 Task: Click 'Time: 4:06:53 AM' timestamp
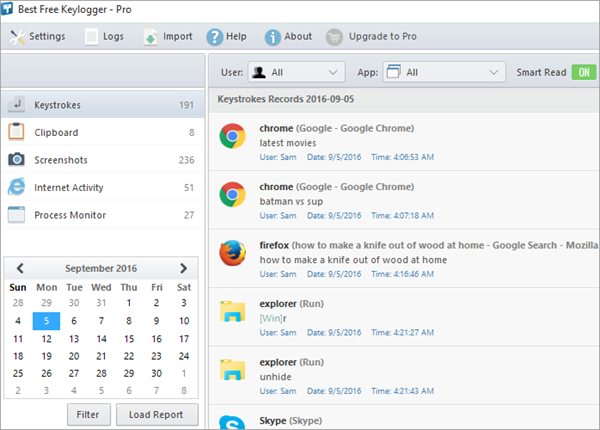[x=403, y=157]
